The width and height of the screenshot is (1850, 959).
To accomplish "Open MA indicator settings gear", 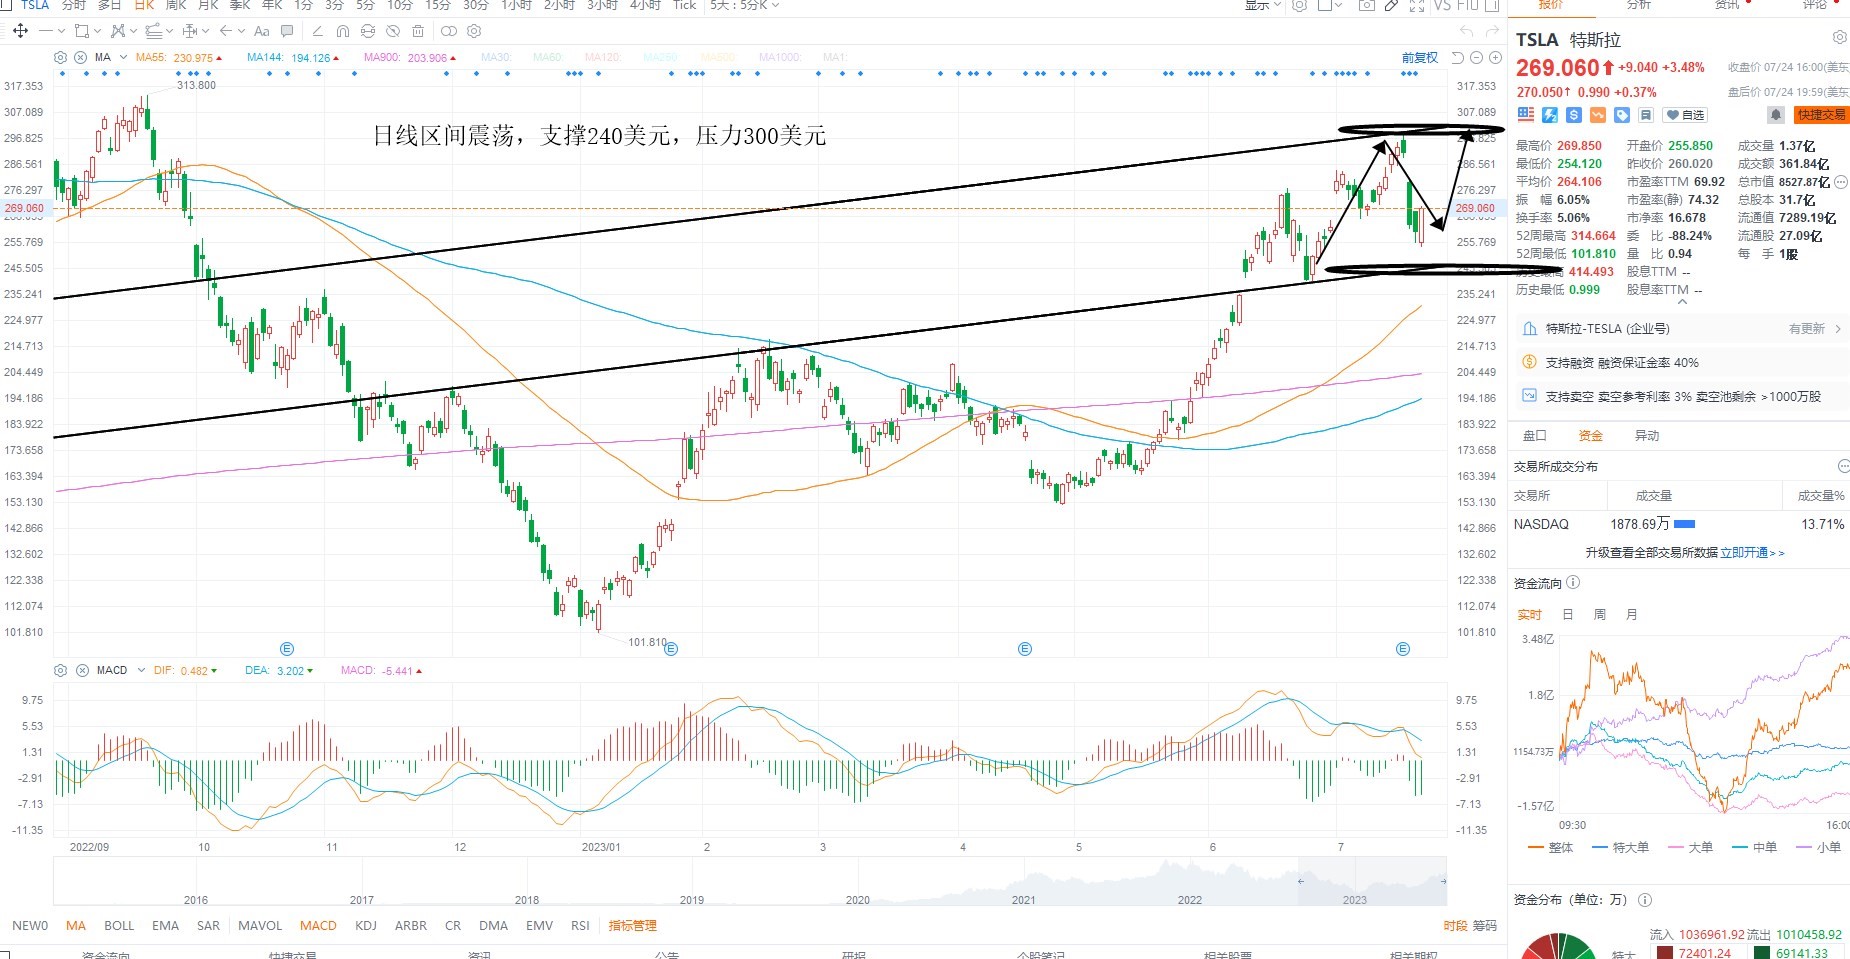I will coord(61,57).
